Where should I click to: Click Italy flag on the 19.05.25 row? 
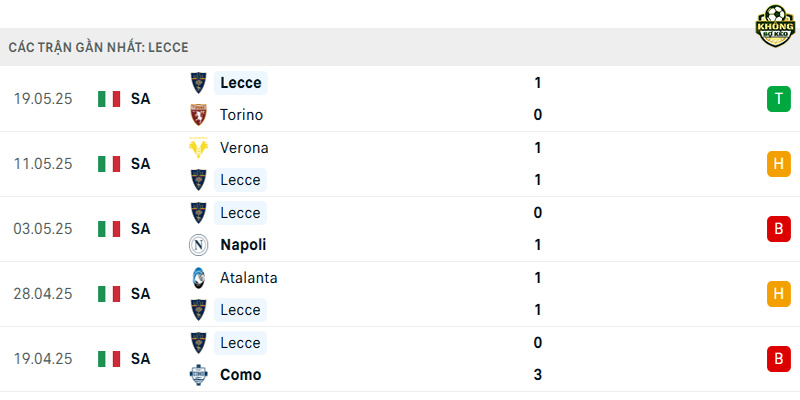tap(109, 99)
